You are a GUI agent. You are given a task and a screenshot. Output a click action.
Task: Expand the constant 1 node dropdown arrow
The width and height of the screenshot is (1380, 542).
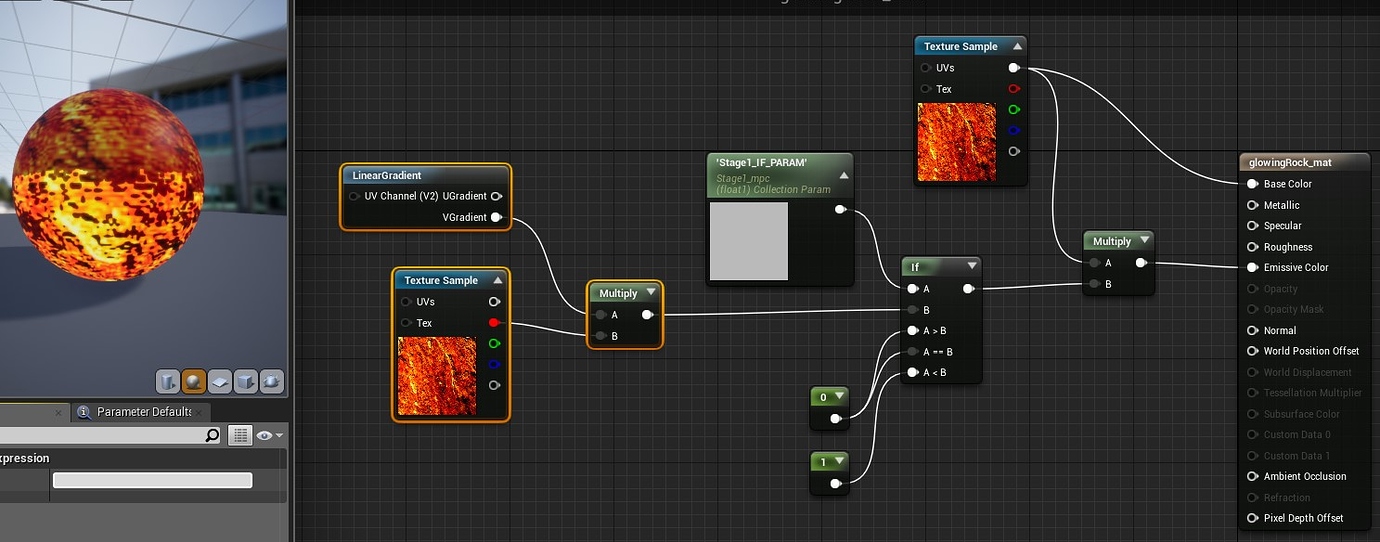(x=838, y=461)
